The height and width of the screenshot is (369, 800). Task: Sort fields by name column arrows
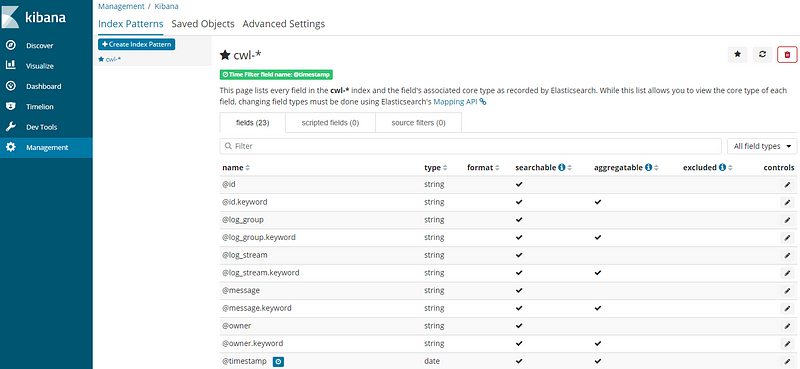point(248,168)
